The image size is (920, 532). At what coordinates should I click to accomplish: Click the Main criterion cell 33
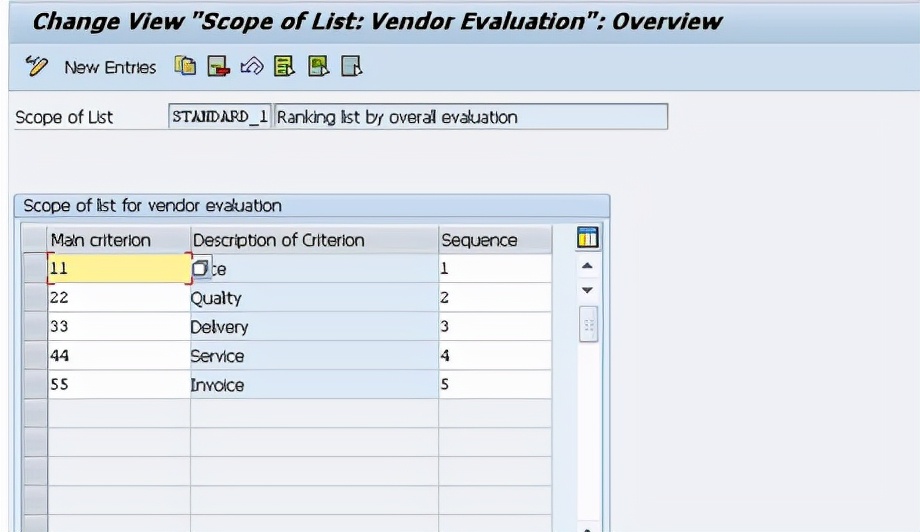pyautogui.click(x=119, y=326)
